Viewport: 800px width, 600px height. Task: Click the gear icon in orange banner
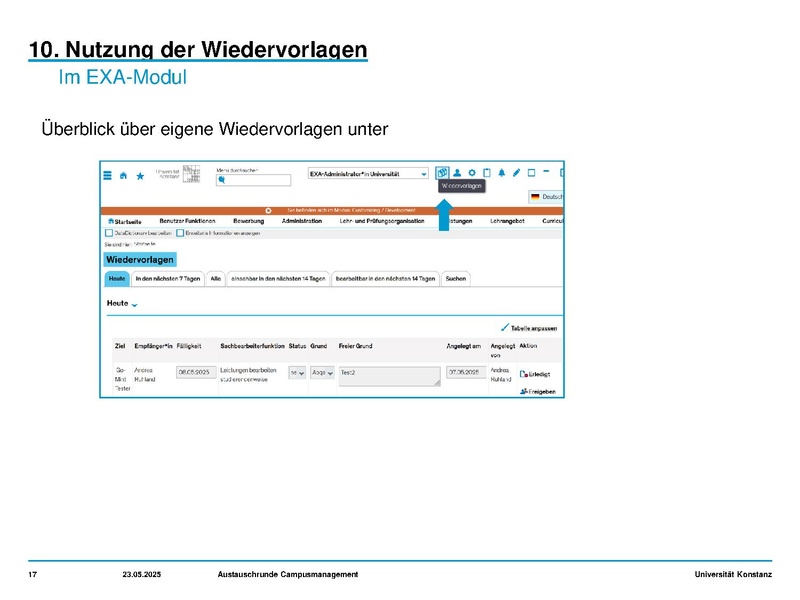(268, 211)
